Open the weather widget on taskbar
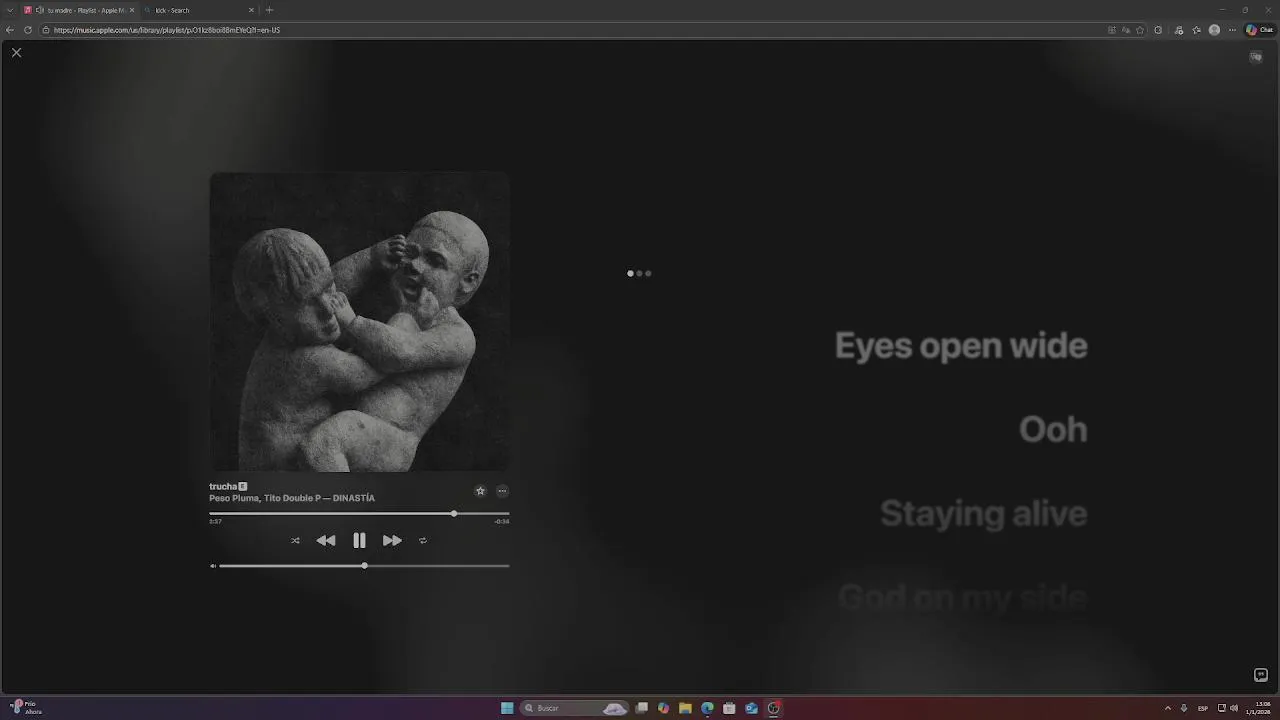1280x720 pixels. coord(27,708)
